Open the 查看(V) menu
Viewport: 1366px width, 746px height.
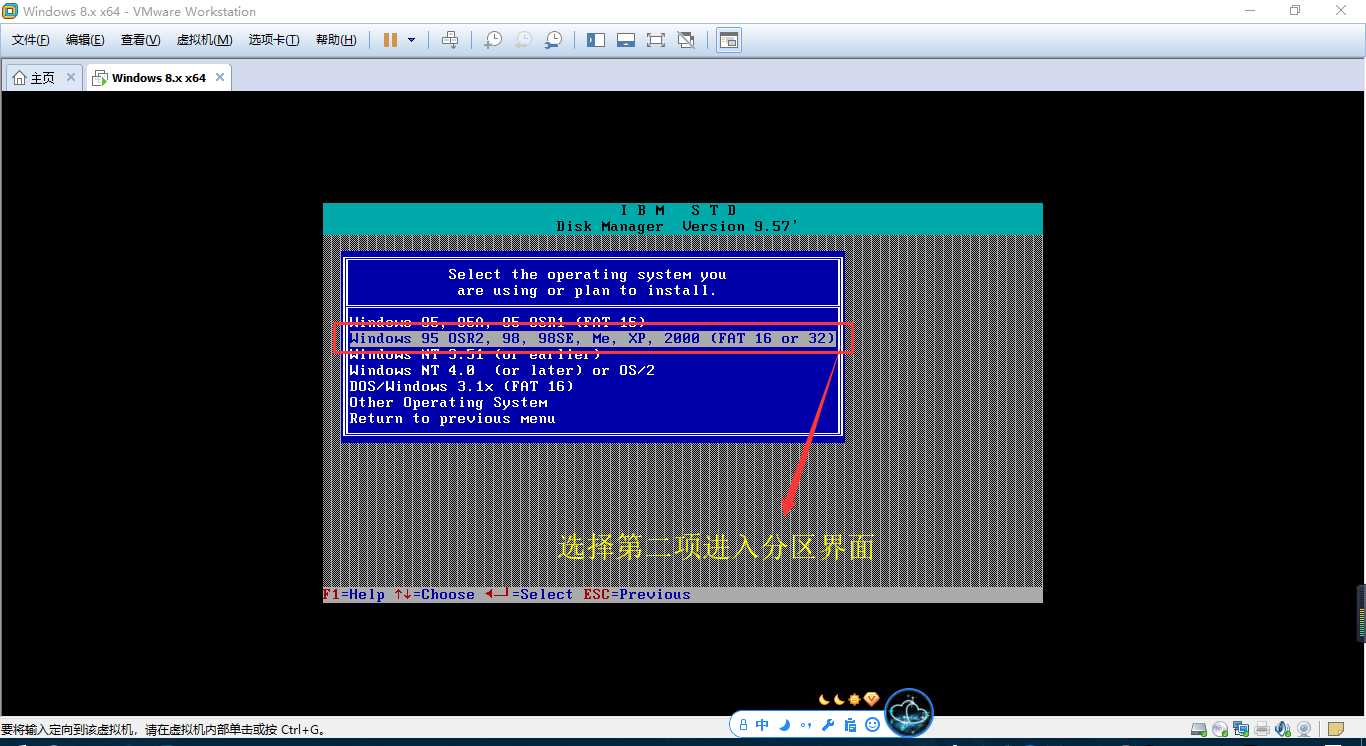140,40
